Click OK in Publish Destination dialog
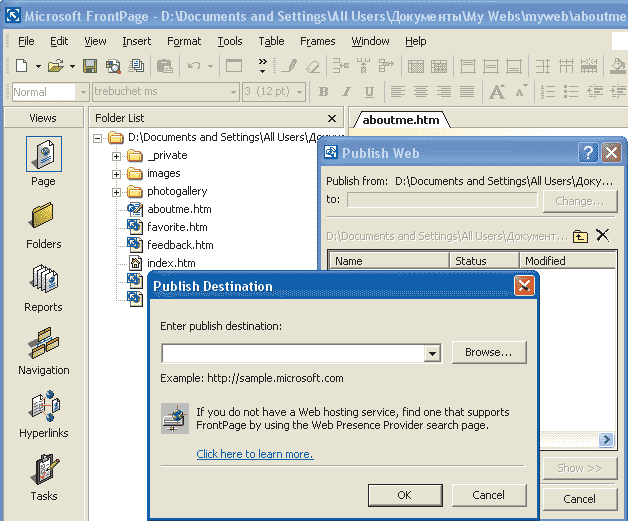 405,495
